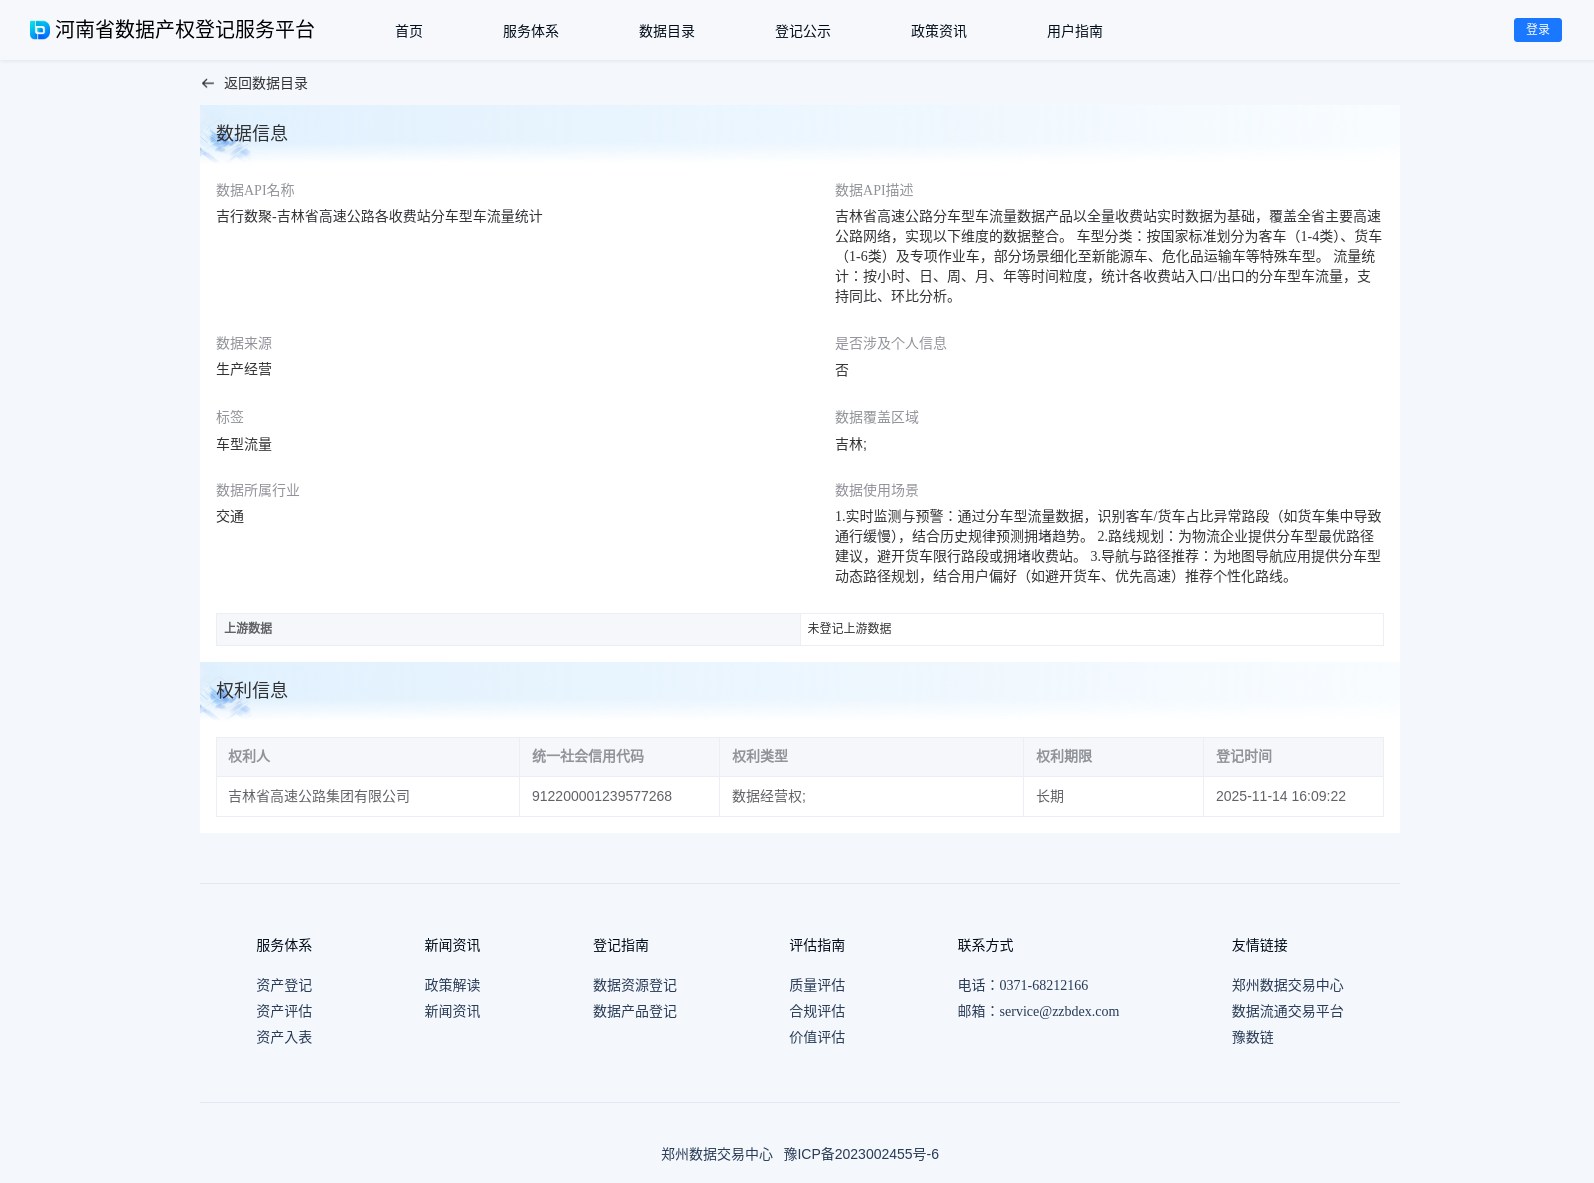The image size is (1594, 1183).
Task: Open the 登记公示 menu item
Action: click(x=803, y=31)
